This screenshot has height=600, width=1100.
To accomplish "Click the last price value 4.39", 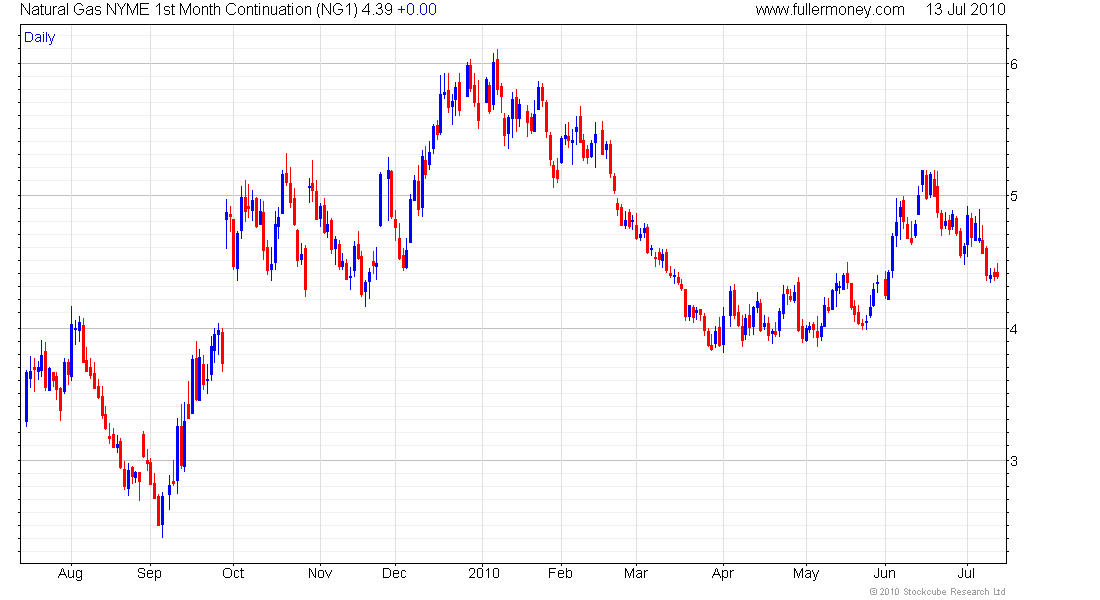I will coord(377,10).
